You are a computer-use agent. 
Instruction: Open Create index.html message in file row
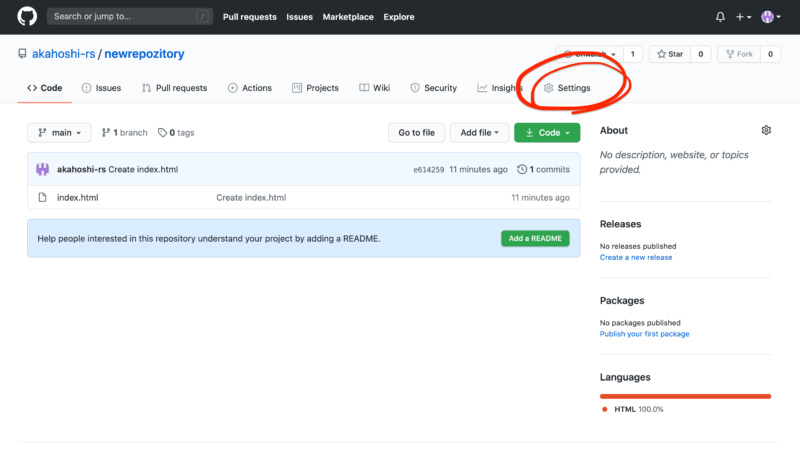click(x=251, y=198)
